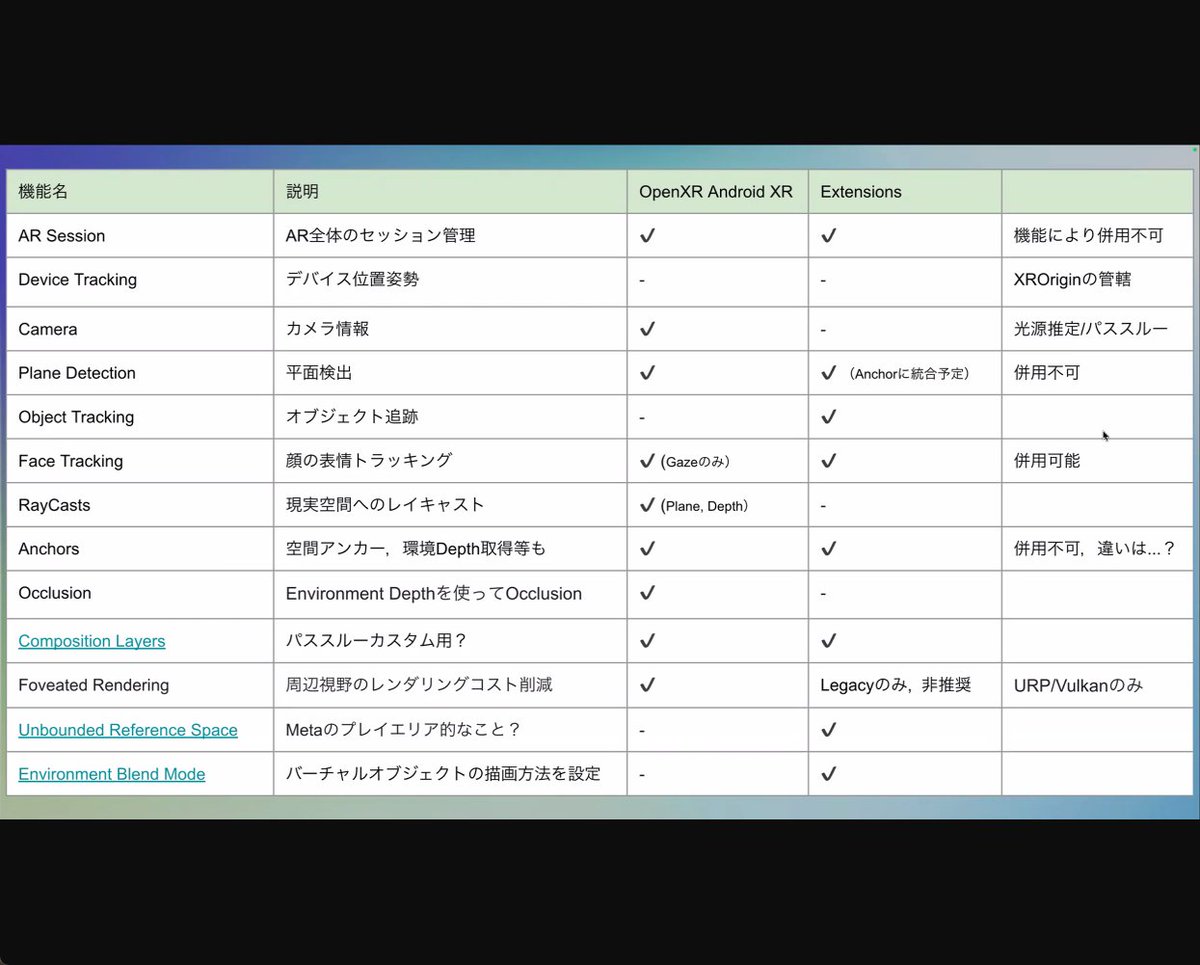Viewport: 1200px width, 965px height.
Task: Click '(Anchorに統合予定)' in Plane Detection row
Action: (908, 374)
